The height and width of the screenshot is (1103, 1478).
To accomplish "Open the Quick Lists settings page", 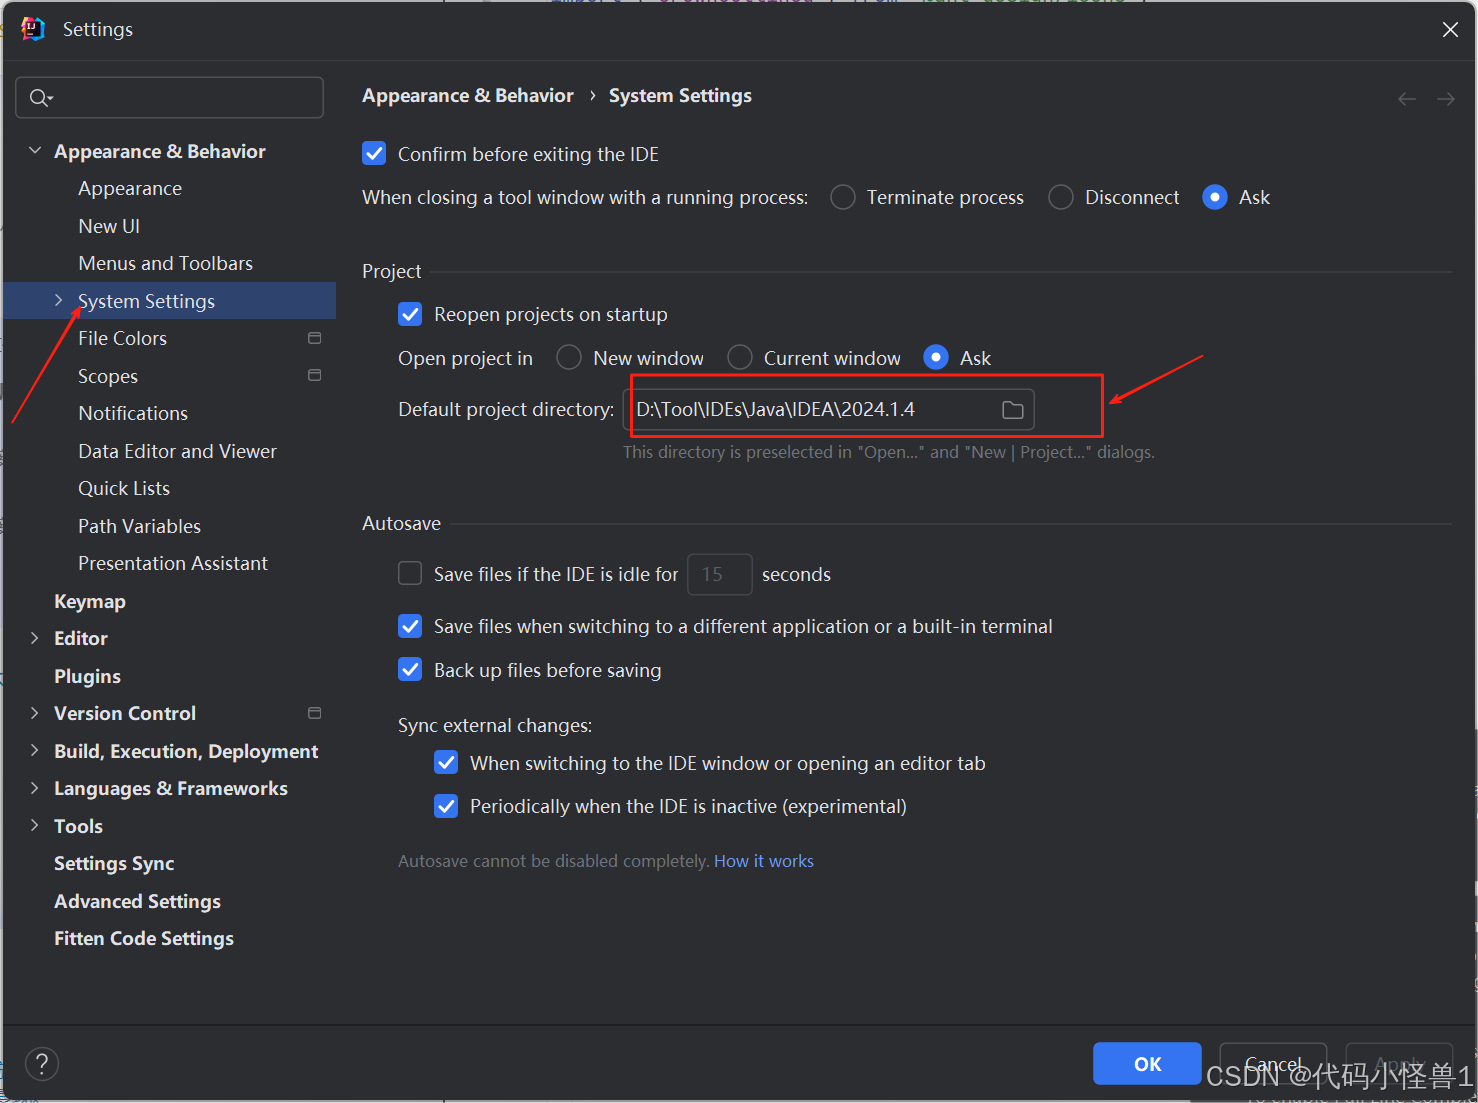I will [x=124, y=488].
